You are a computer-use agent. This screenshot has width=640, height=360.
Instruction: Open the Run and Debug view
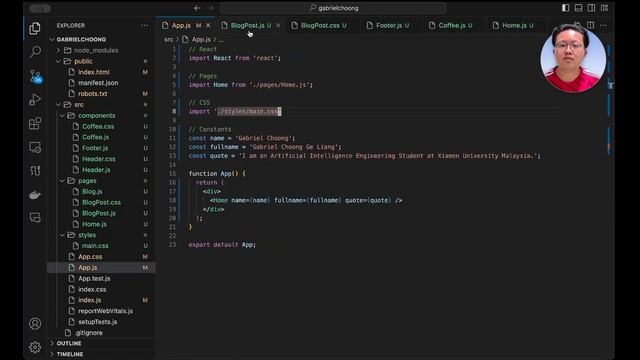point(35,100)
